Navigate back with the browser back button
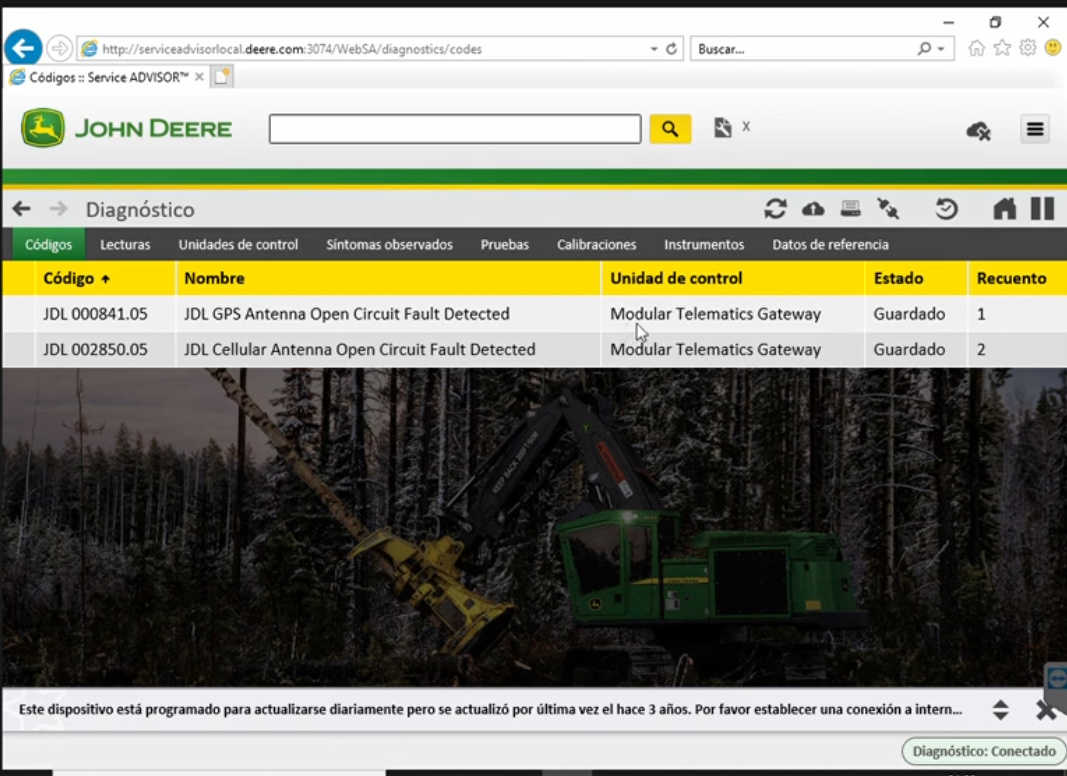This screenshot has height=776, width=1067. [x=22, y=47]
